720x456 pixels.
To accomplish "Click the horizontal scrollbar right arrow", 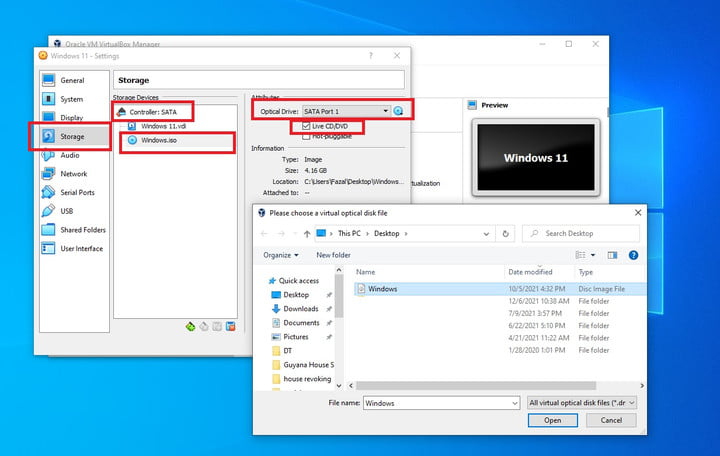I will 642,386.
